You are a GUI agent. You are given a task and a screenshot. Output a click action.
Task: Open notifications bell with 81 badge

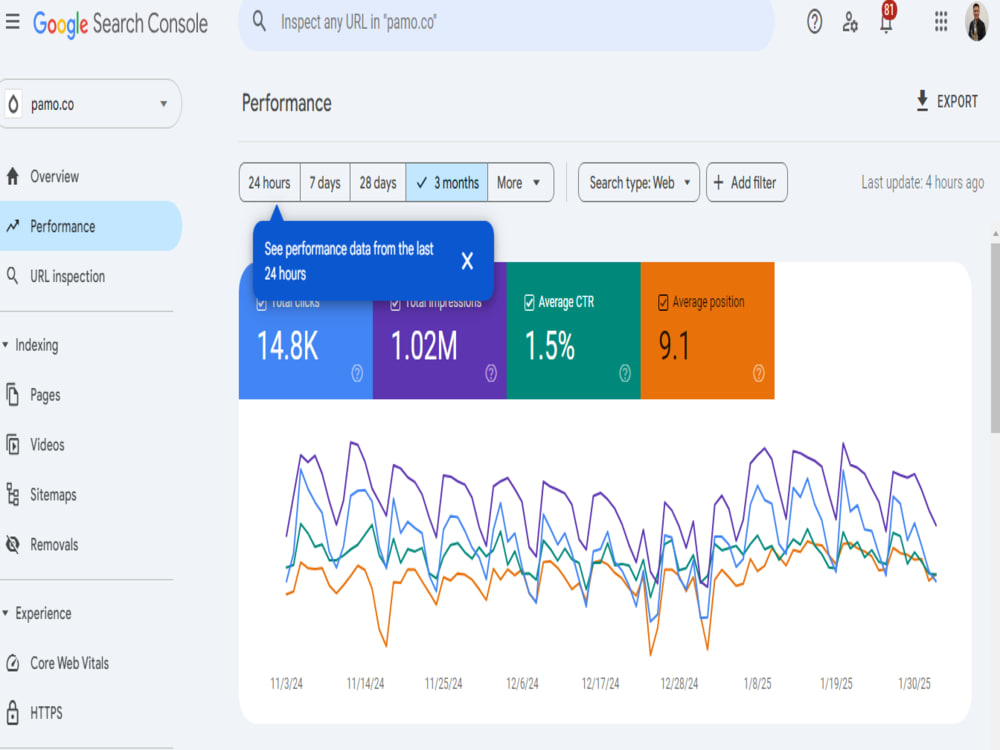(x=886, y=19)
